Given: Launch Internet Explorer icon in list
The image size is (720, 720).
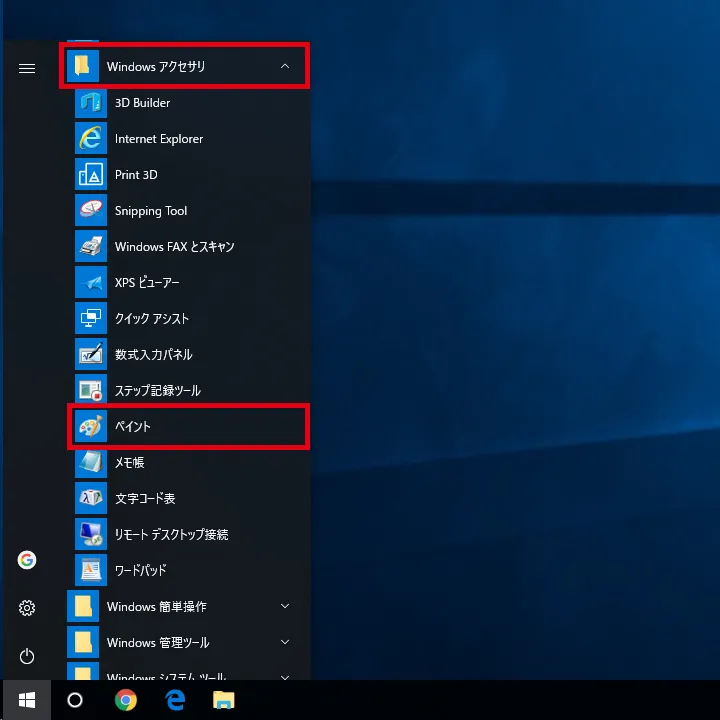Looking at the screenshot, I should [x=90, y=138].
